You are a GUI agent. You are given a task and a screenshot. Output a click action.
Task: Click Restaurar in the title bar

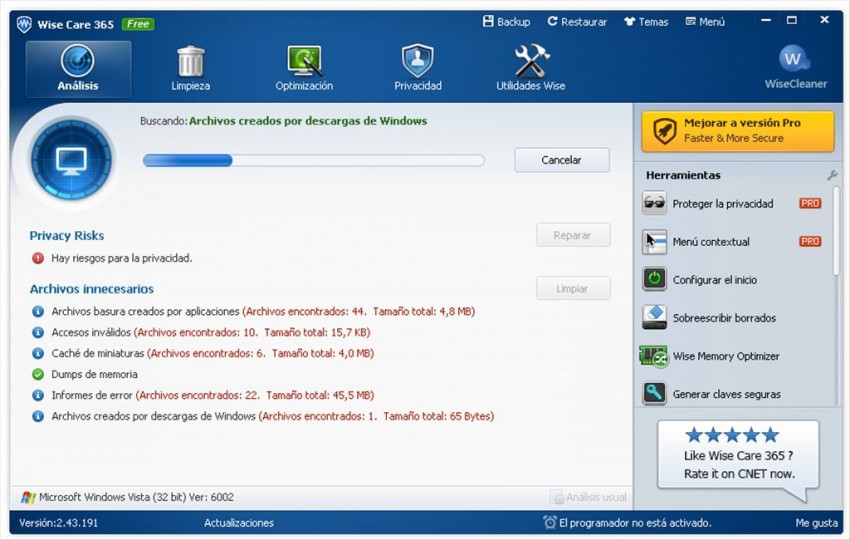(x=577, y=22)
